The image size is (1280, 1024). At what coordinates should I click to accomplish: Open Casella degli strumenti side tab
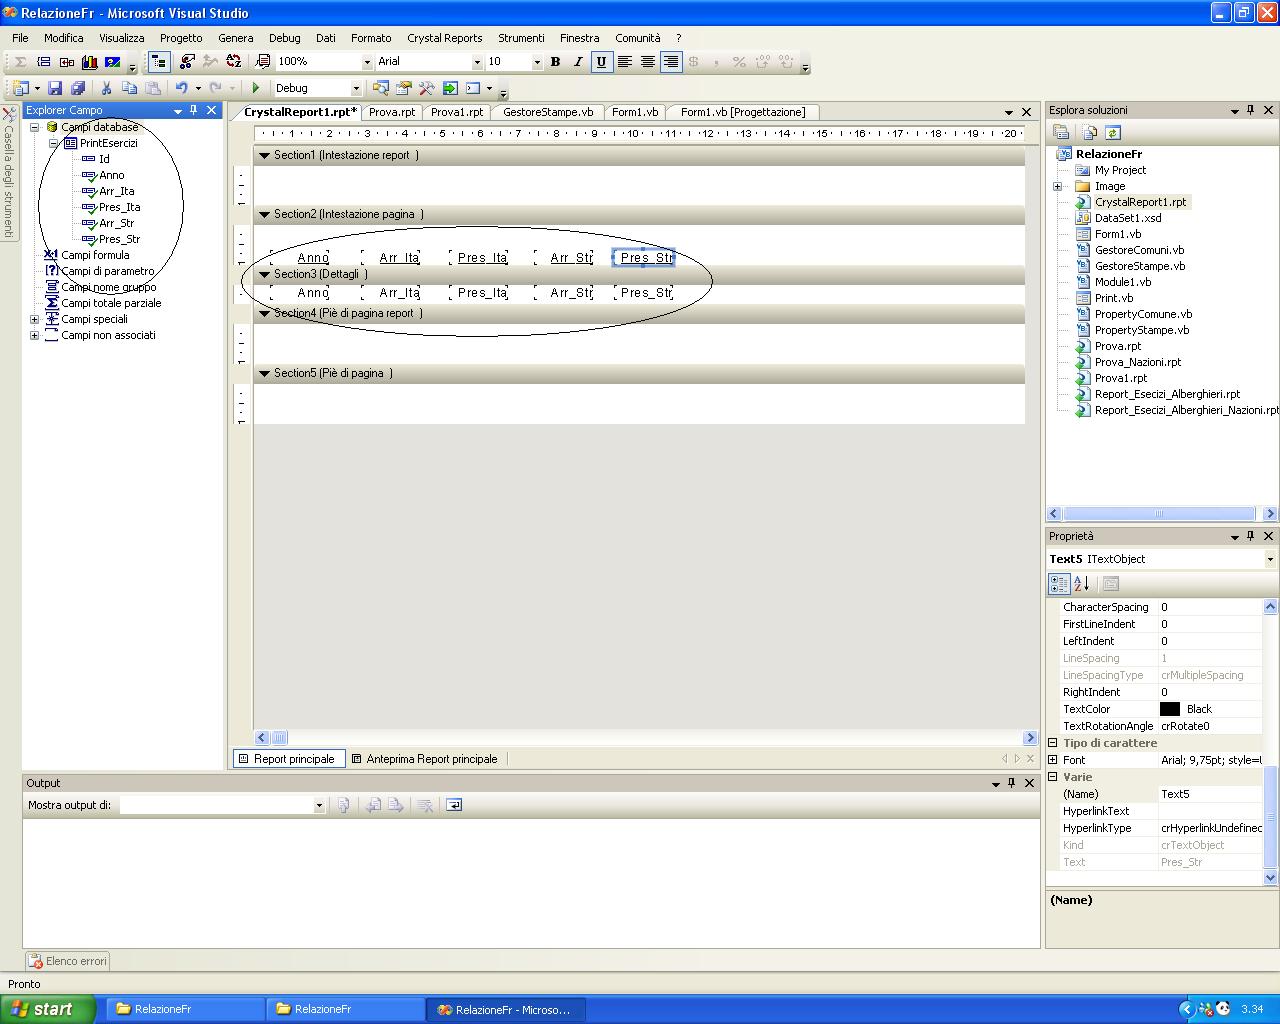pos(8,171)
